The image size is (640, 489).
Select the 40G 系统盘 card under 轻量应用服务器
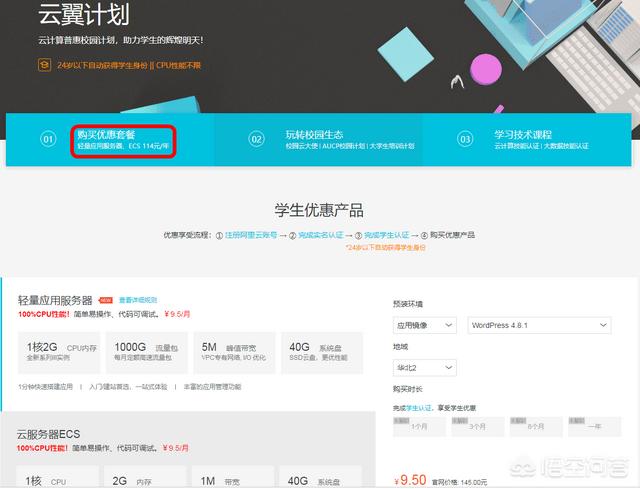(322, 353)
